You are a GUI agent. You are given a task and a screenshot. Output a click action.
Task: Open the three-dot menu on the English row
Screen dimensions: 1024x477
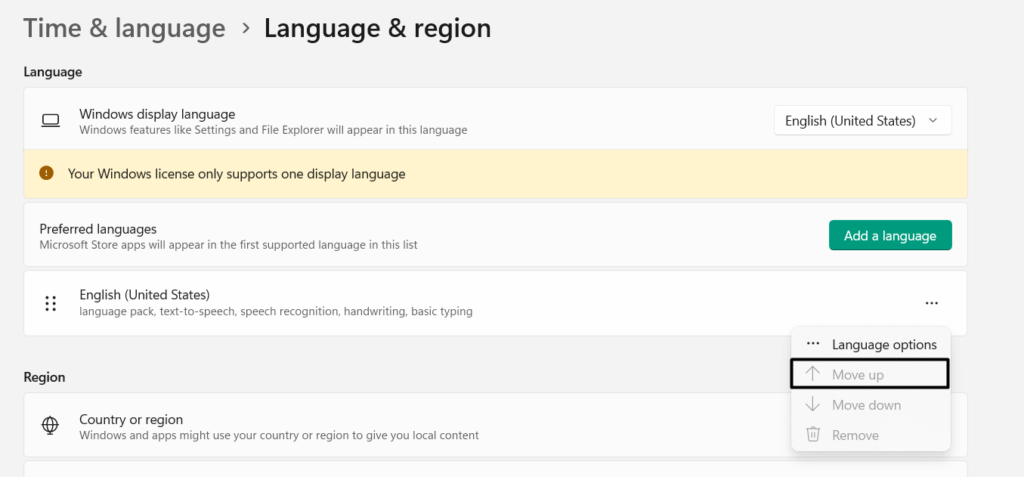click(931, 303)
